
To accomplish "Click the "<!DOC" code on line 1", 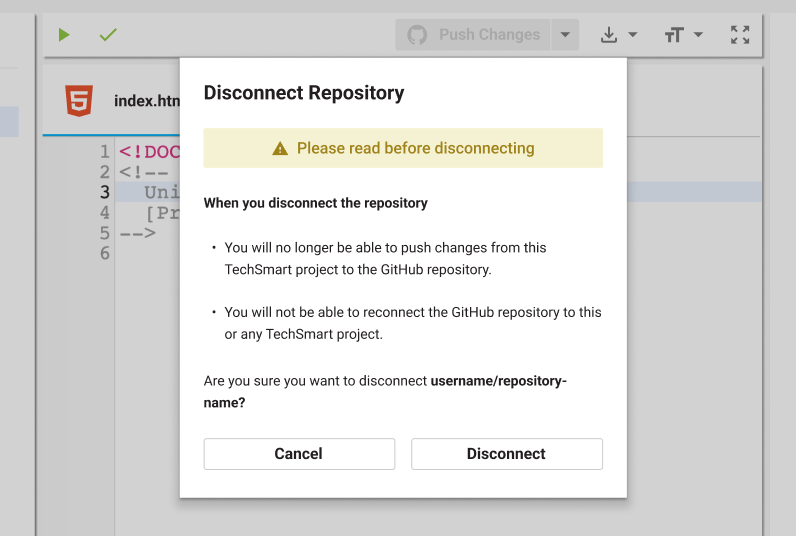I will 149,152.
